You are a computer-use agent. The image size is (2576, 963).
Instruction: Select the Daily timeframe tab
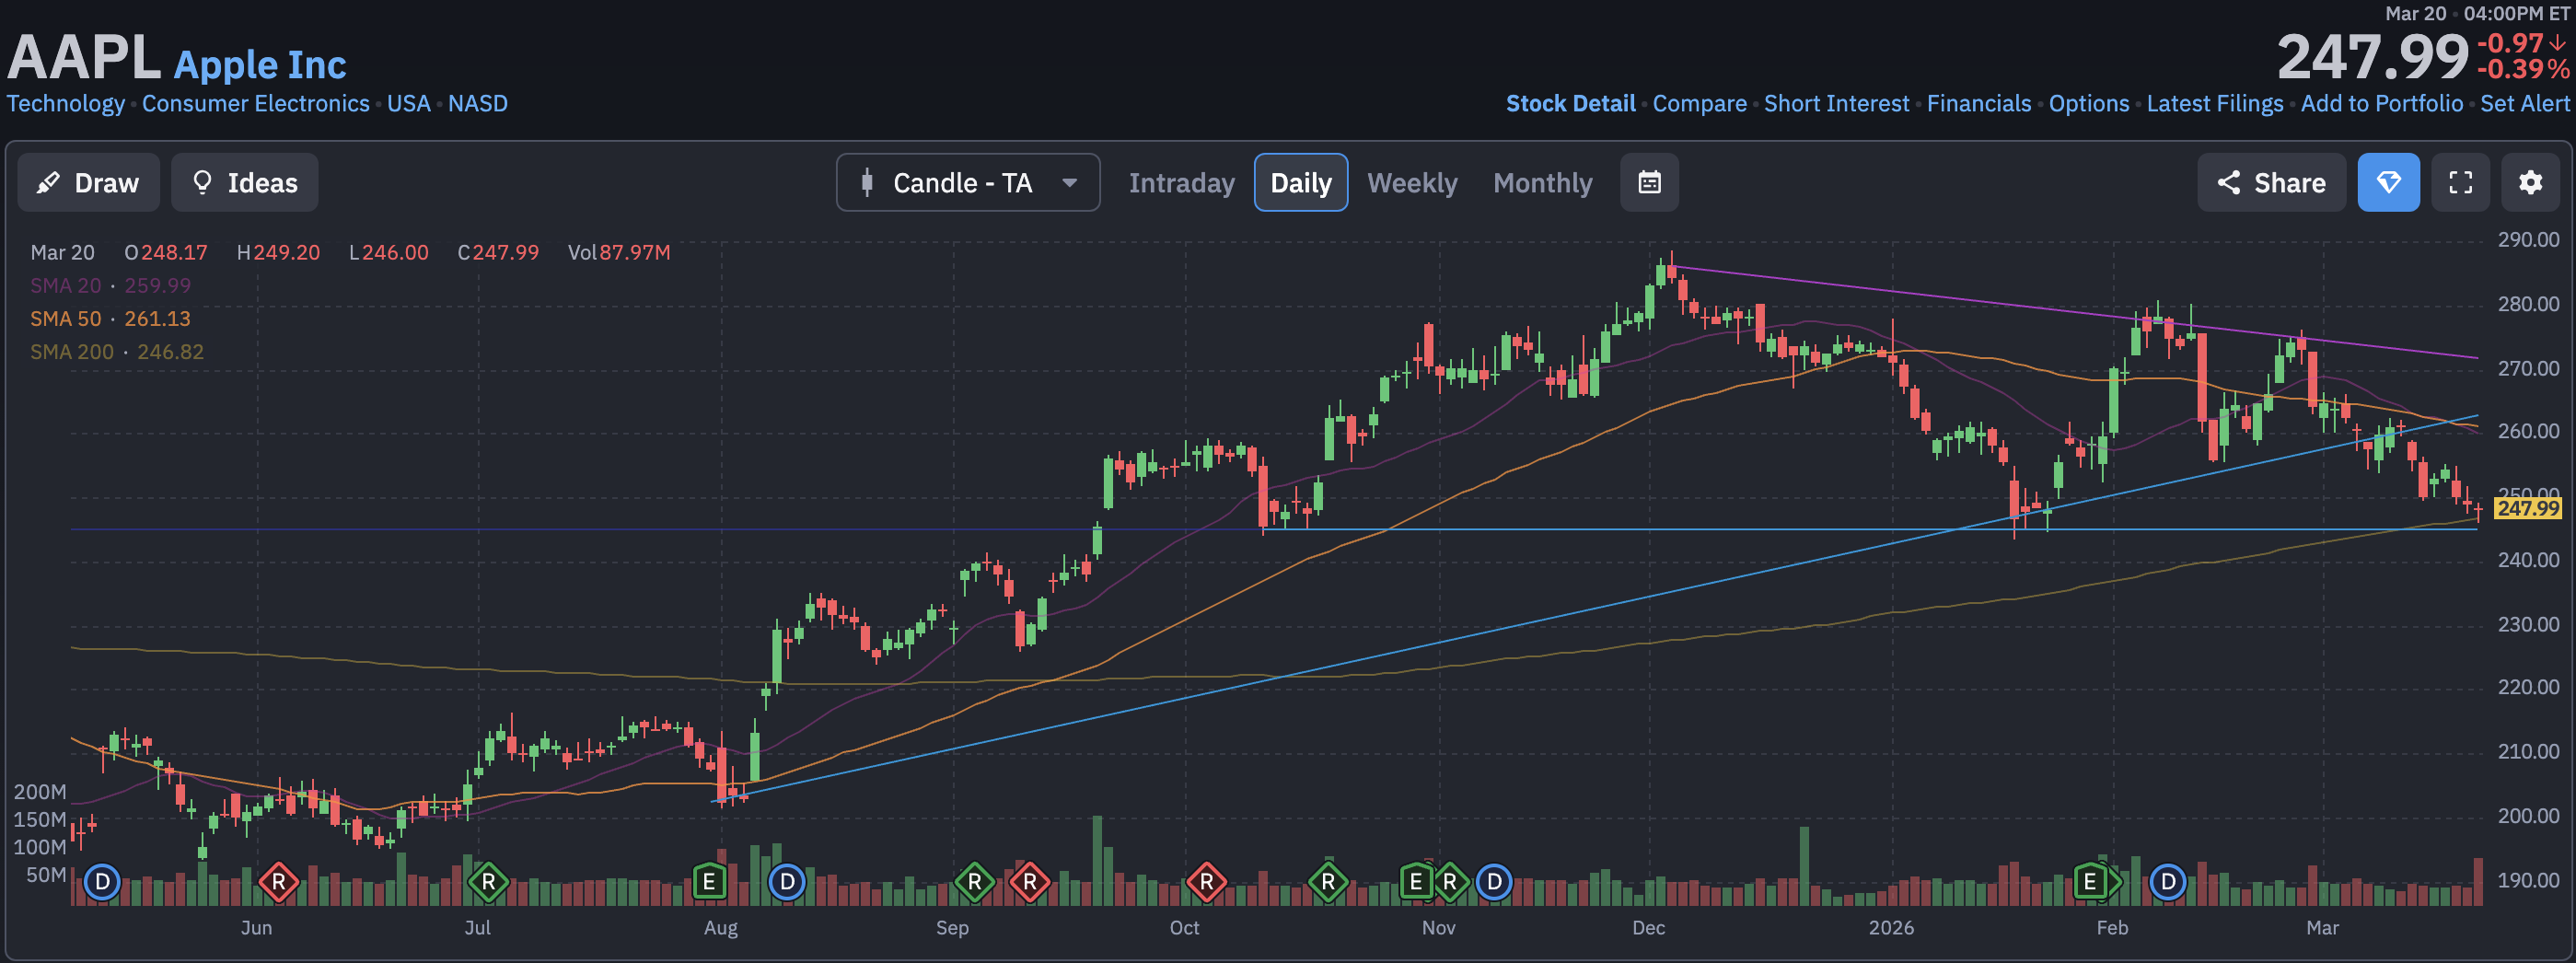click(1300, 182)
